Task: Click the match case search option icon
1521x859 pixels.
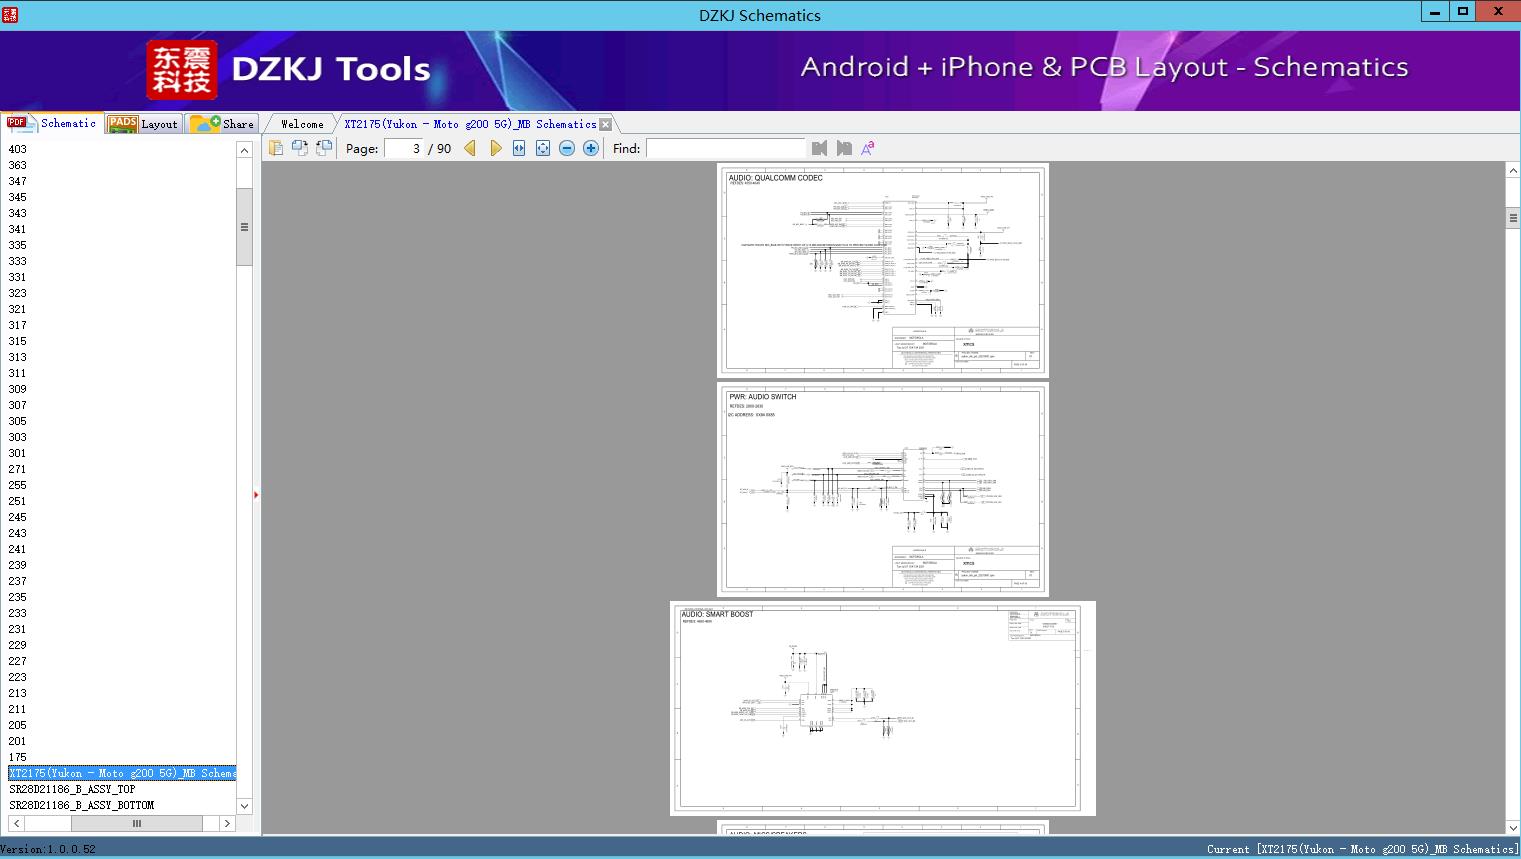Action: click(868, 148)
